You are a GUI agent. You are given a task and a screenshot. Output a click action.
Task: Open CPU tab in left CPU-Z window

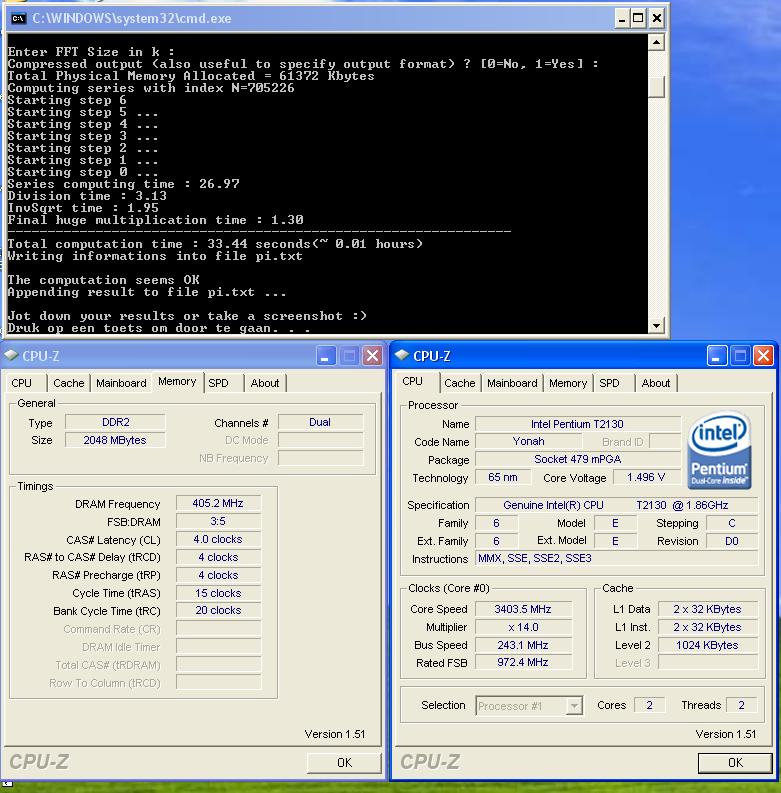pos(22,383)
